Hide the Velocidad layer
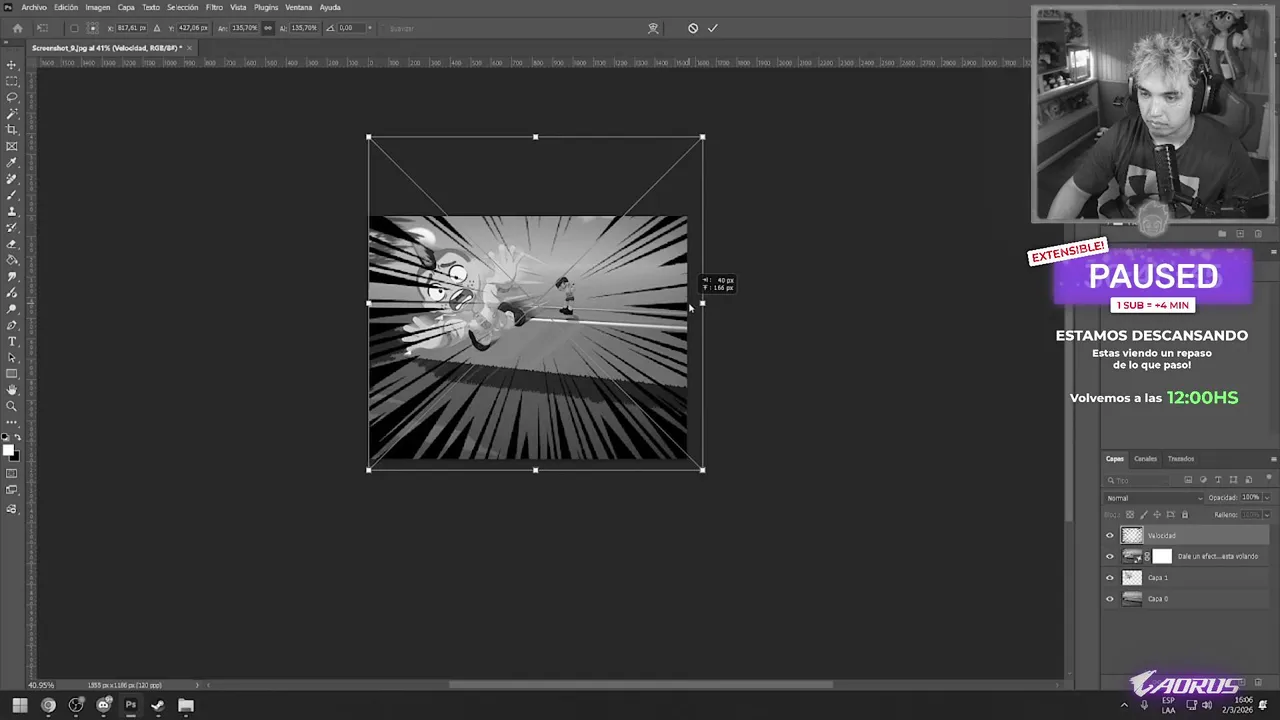The width and height of the screenshot is (1280, 720). [x=1109, y=536]
